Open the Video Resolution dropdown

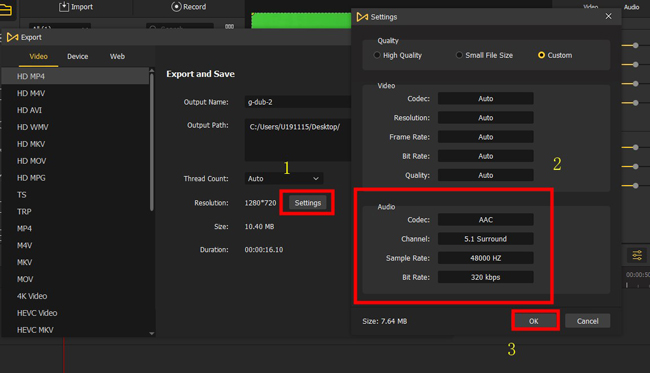pos(485,118)
